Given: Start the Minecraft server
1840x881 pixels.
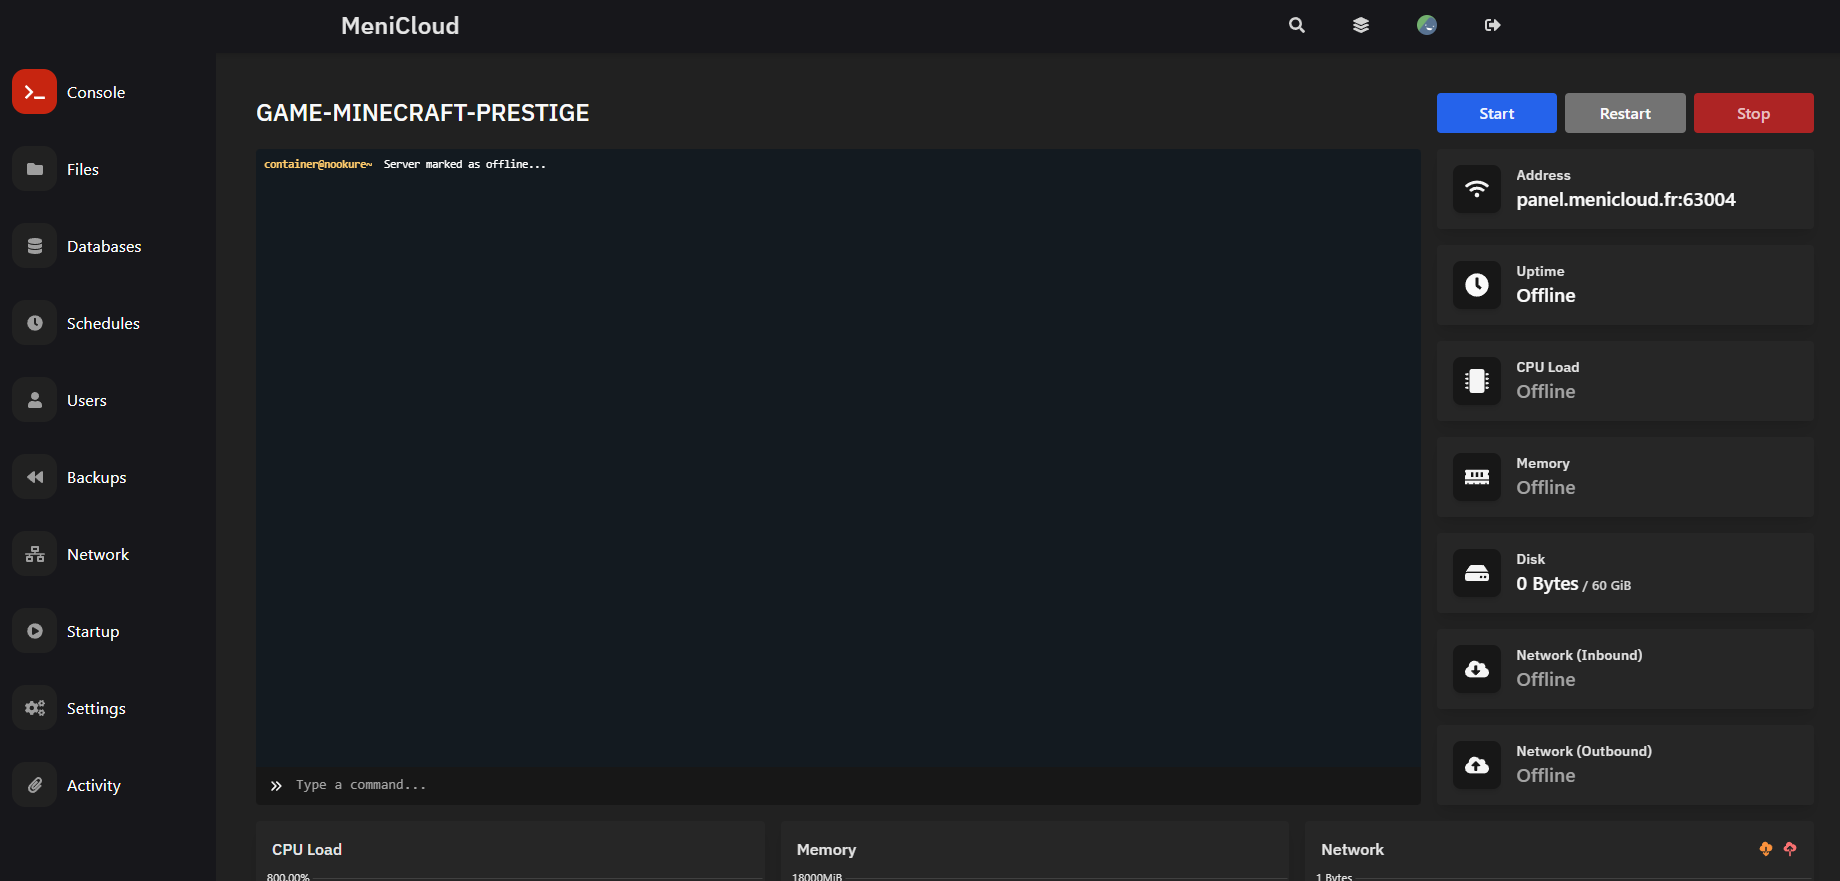Looking at the screenshot, I should coord(1497,113).
